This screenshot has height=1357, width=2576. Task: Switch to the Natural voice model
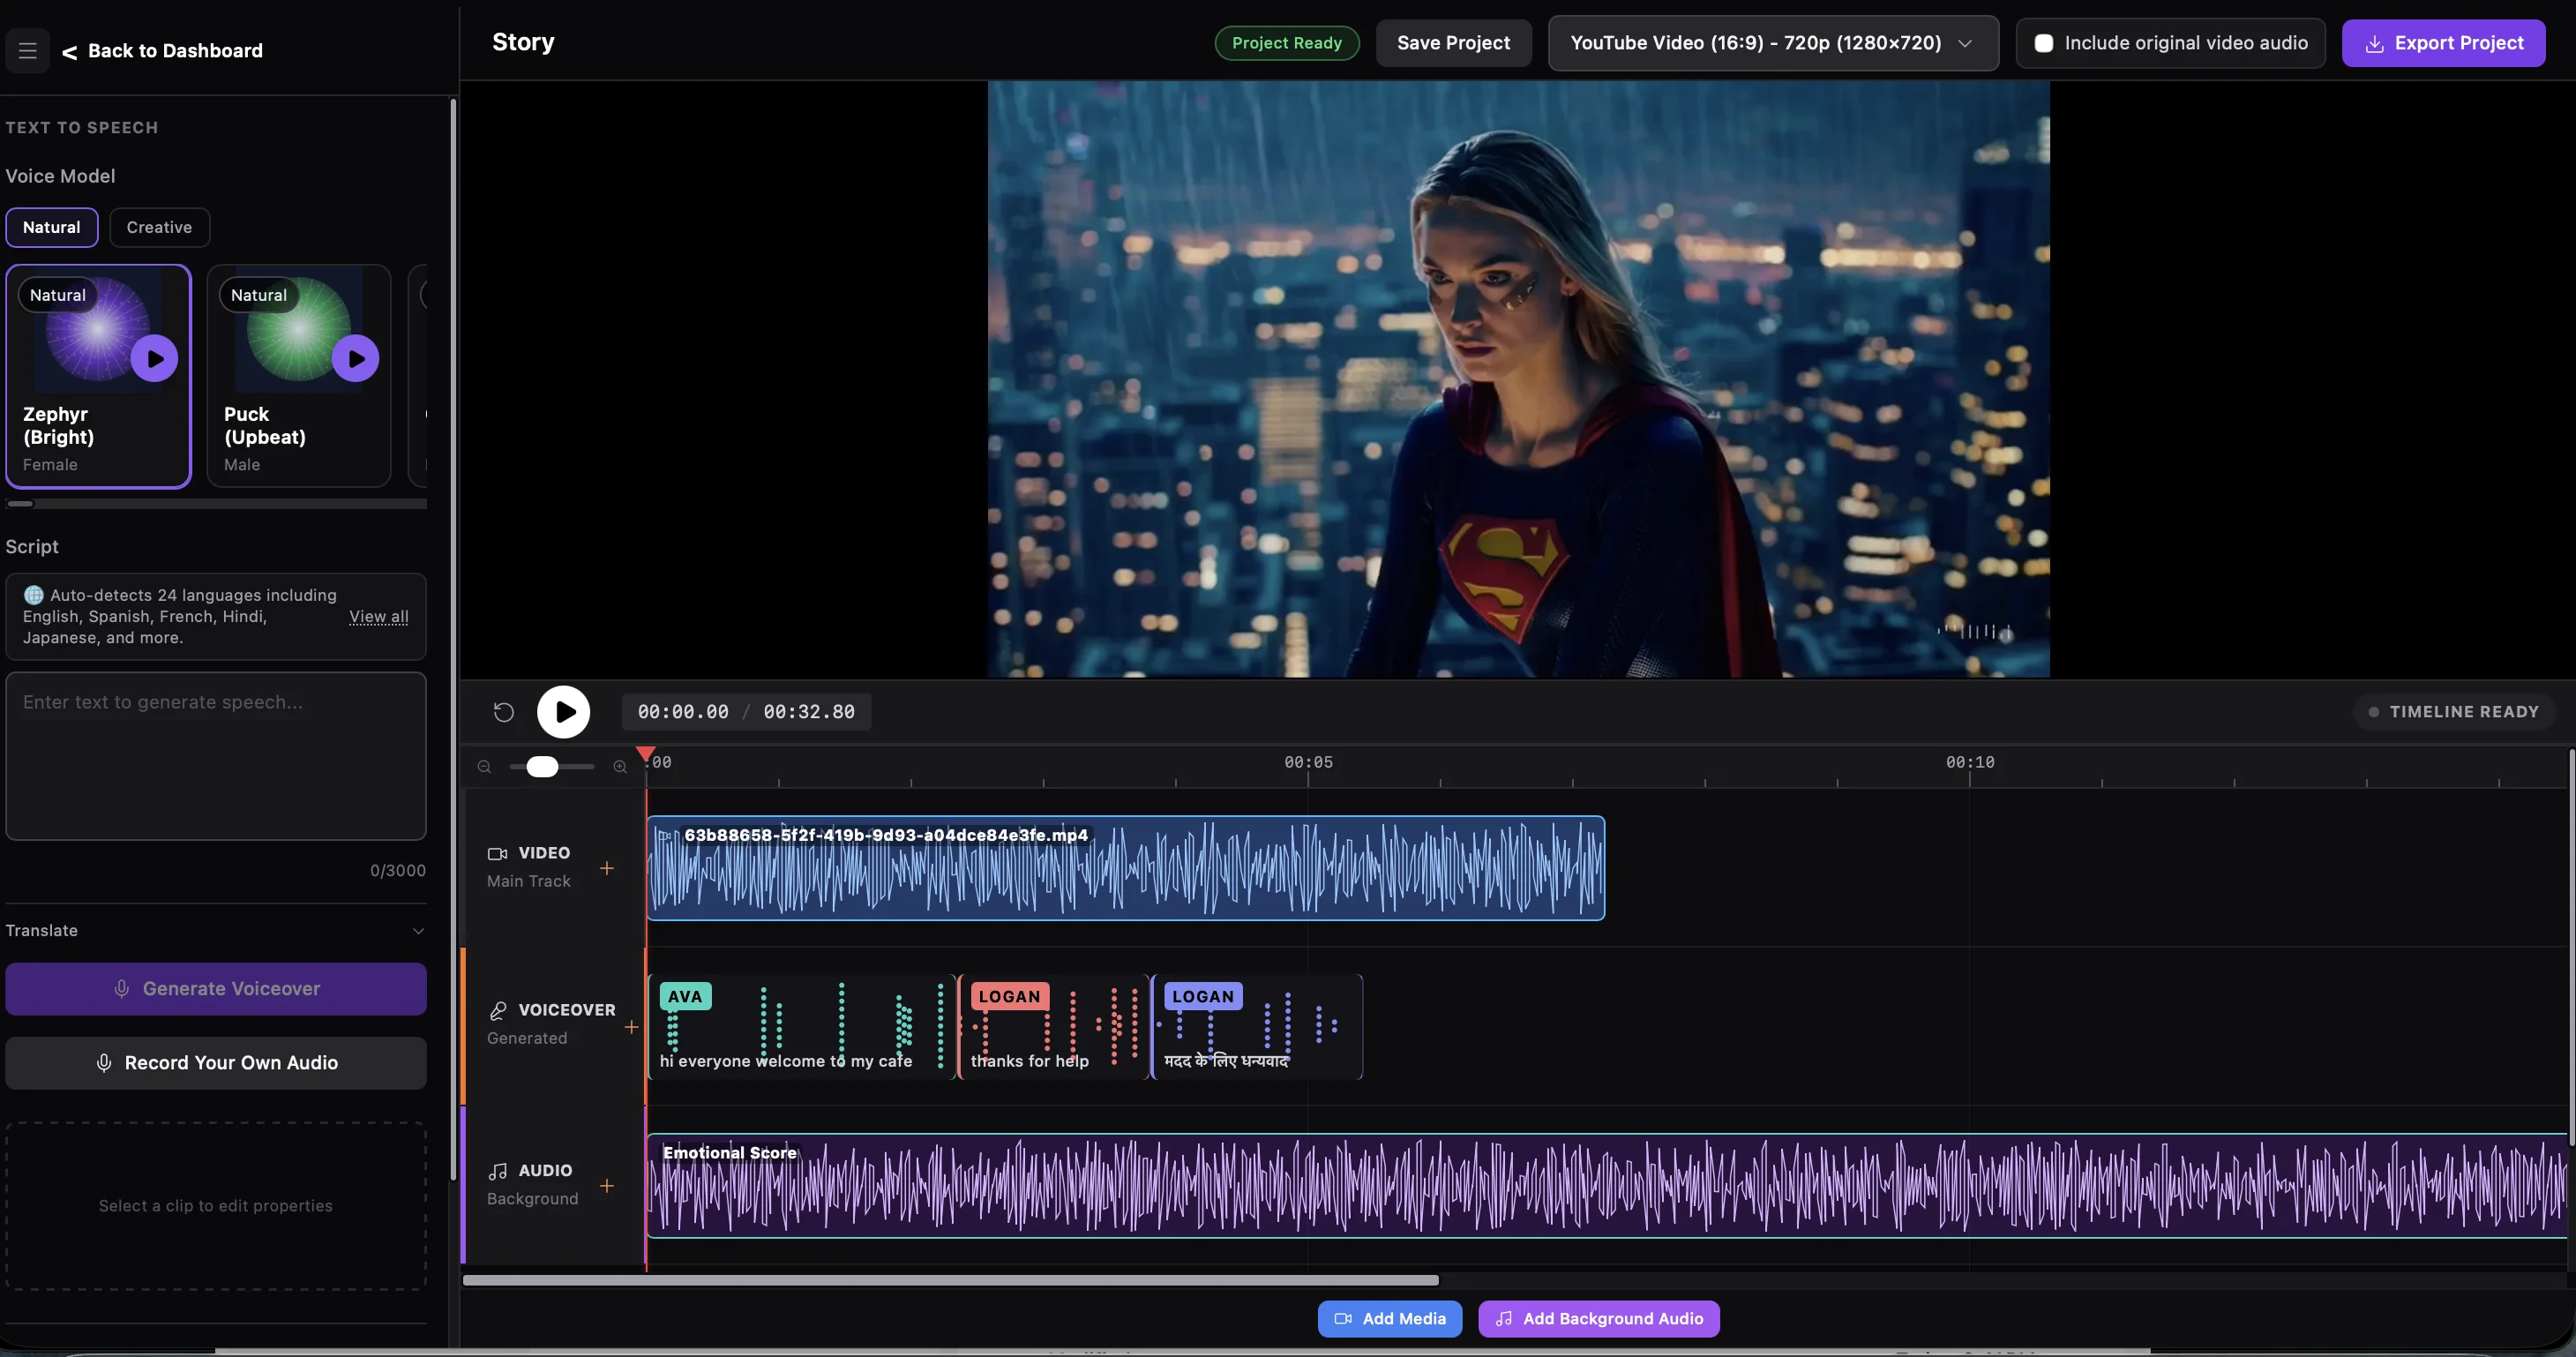point(51,227)
